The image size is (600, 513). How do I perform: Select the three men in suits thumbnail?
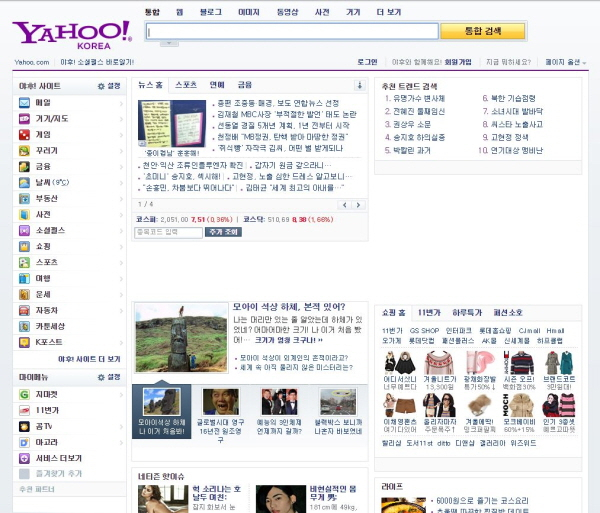279,402
